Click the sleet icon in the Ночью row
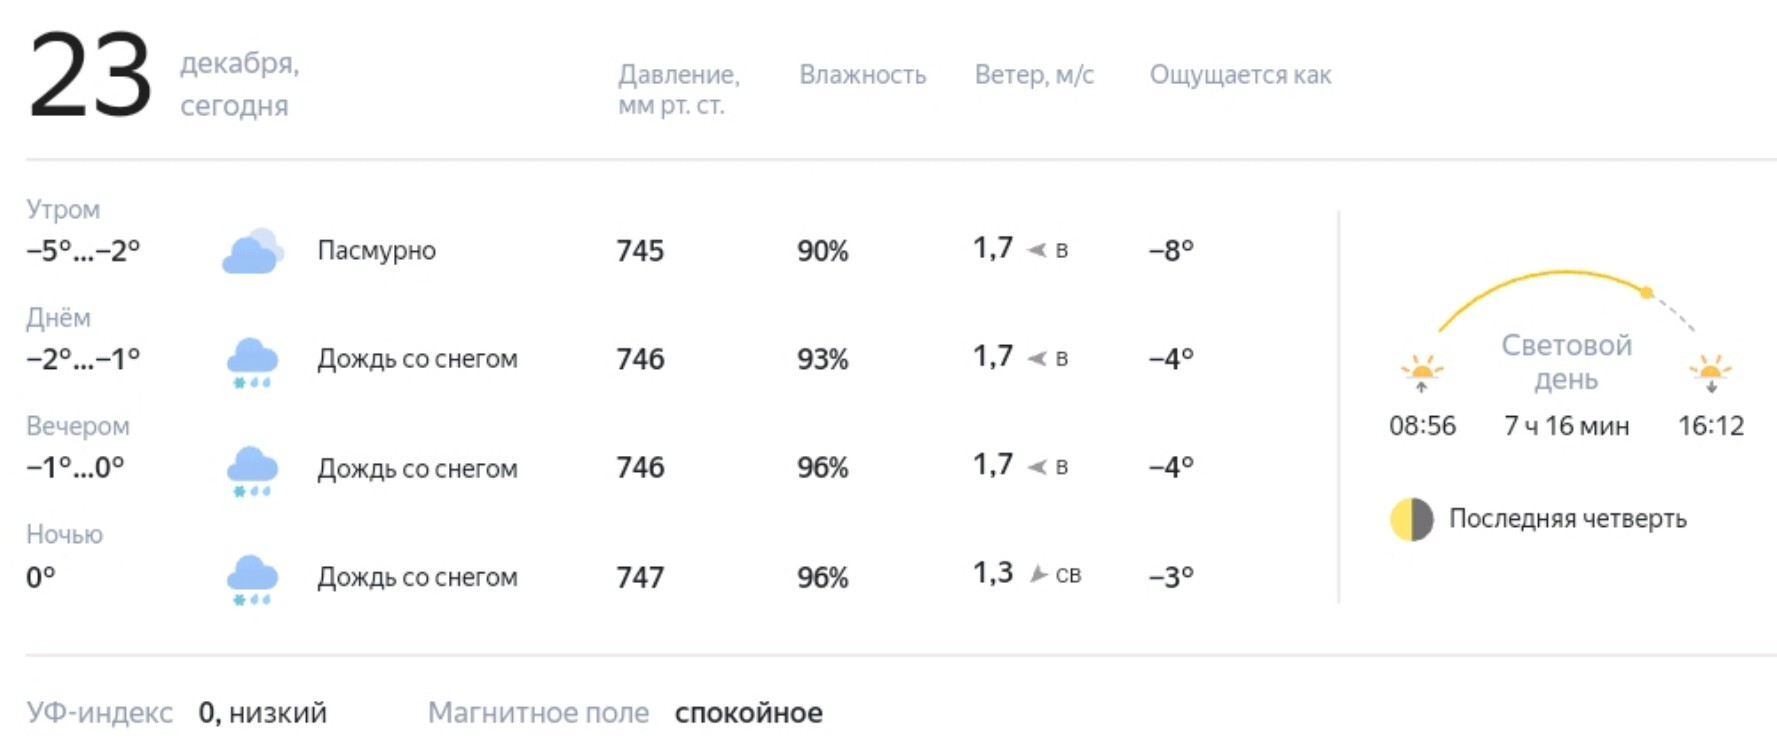This screenshot has width=1777, height=739. 252,581
